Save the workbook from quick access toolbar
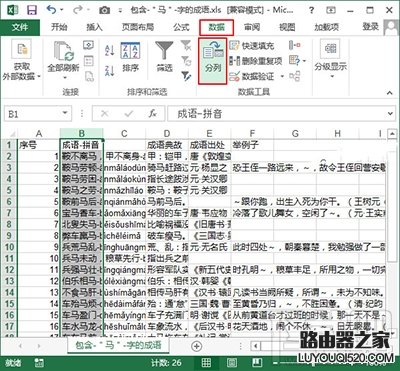 coord(32,10)
